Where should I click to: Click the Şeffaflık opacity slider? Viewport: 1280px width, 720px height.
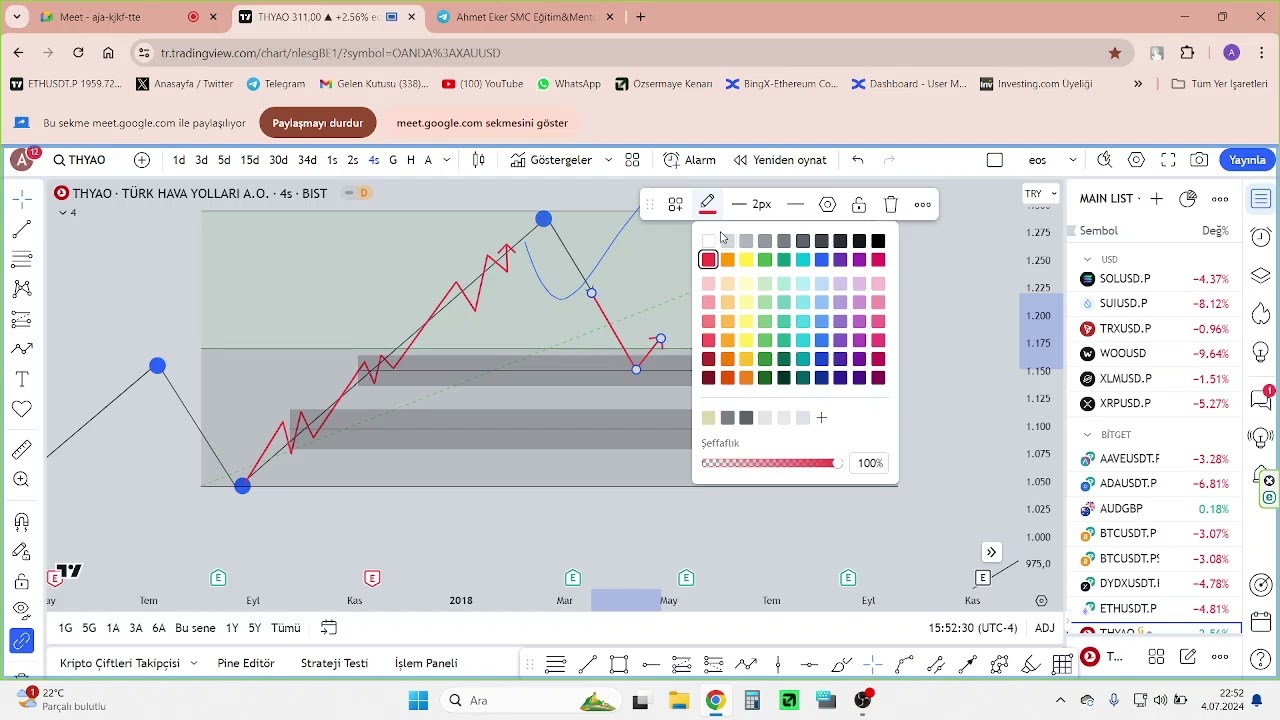(x=772, y=463)
